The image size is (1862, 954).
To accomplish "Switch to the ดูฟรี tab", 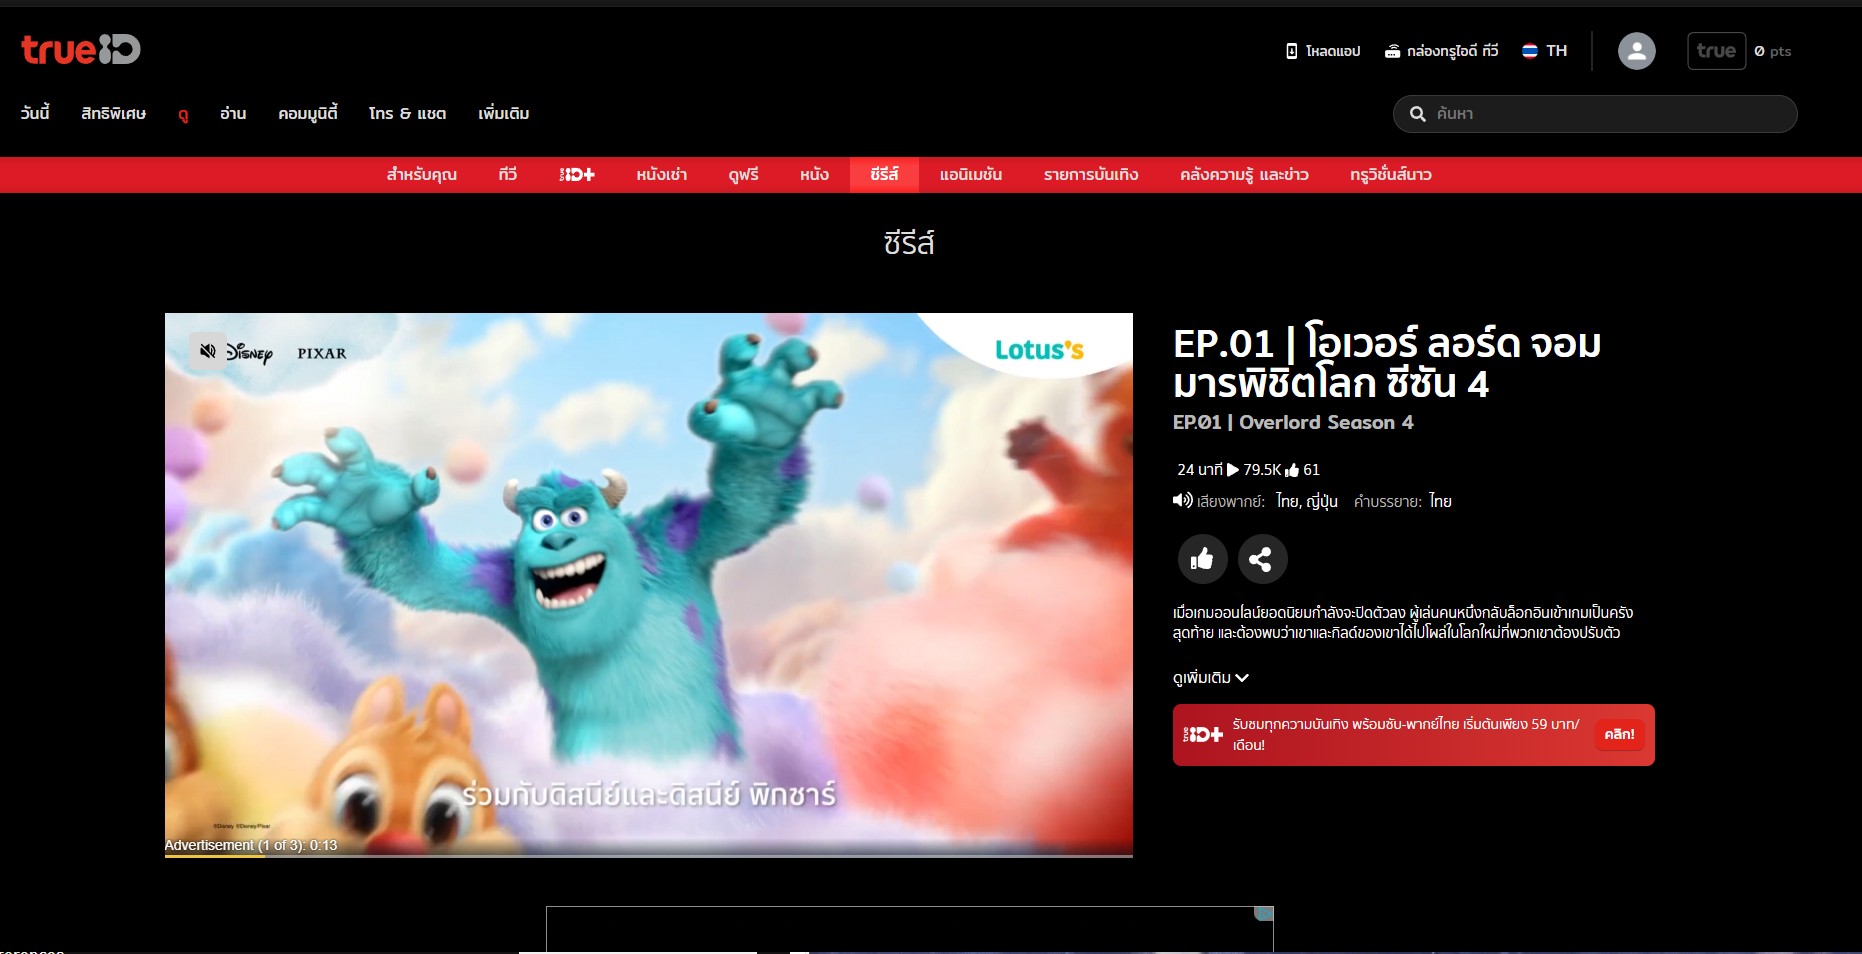I will 744,175.
